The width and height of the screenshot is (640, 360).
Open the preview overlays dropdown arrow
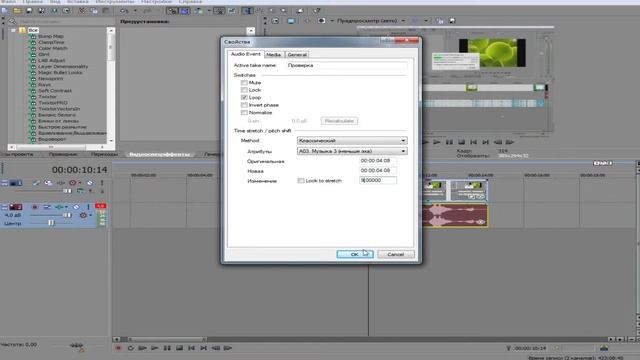point(426,21)
